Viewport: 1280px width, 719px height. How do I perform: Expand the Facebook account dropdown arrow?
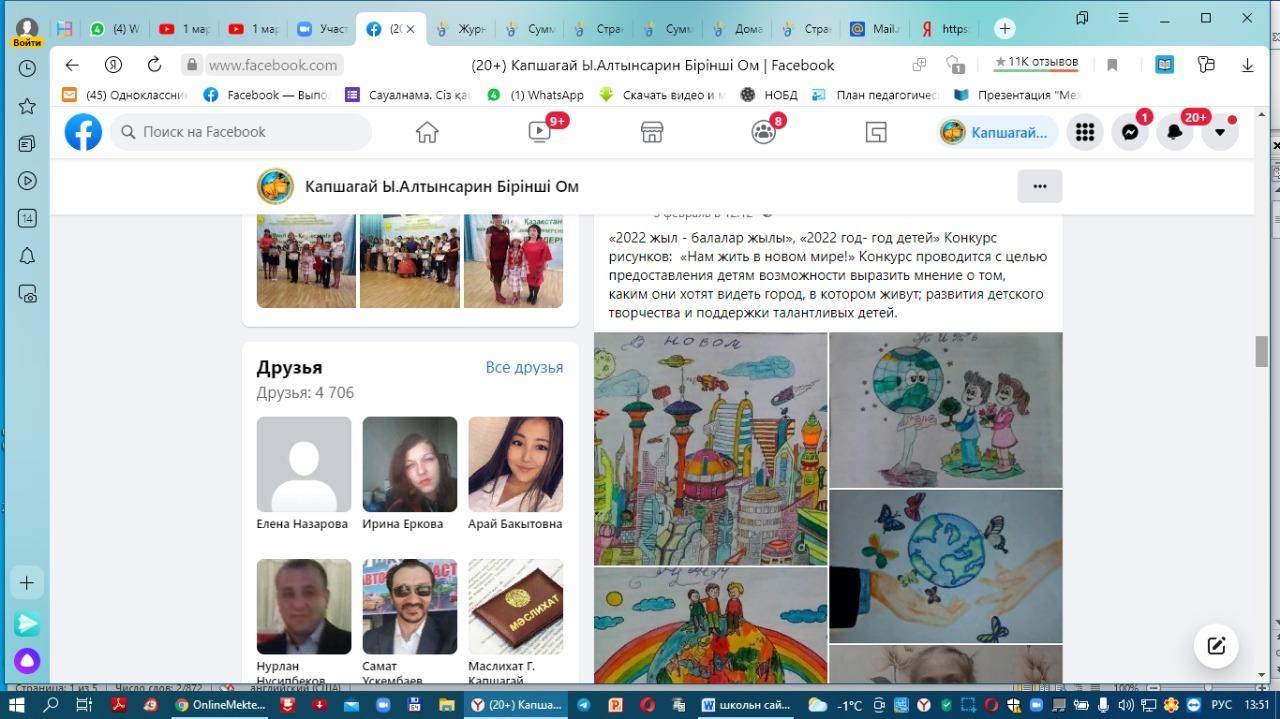1219,132
